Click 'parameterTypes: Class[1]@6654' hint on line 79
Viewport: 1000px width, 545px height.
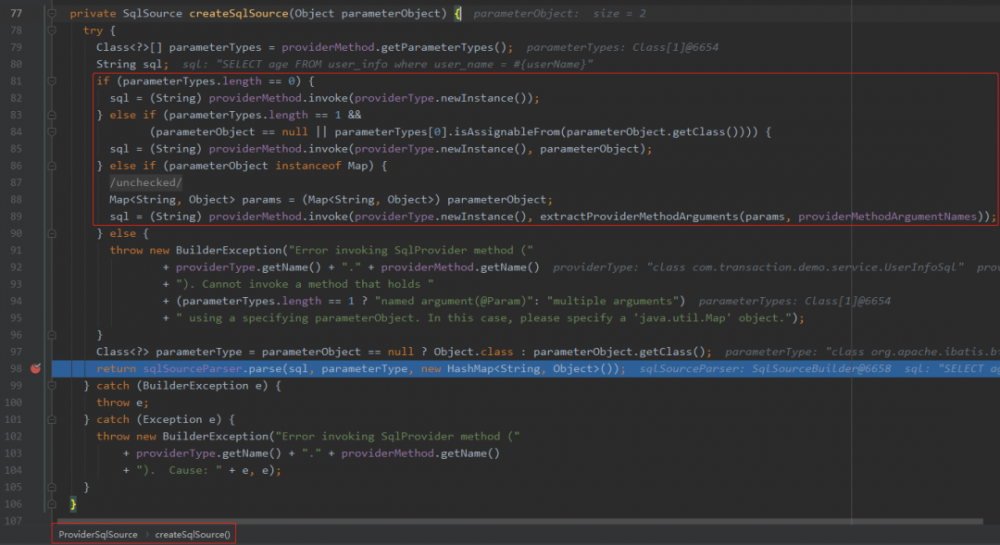(622, 47)
